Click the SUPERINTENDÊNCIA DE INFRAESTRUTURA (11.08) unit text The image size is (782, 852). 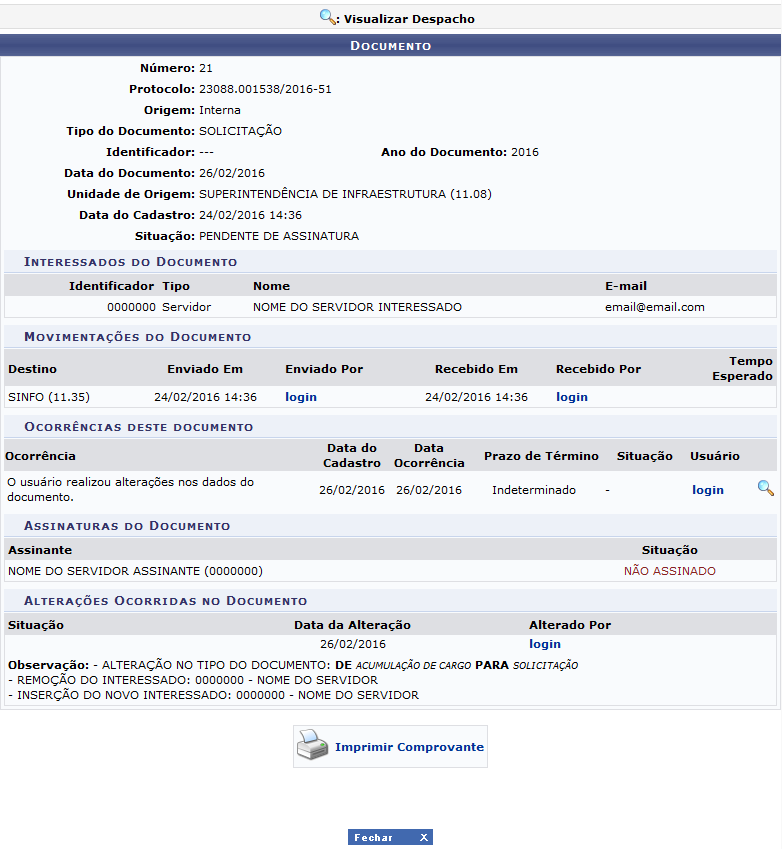(345, 194)
